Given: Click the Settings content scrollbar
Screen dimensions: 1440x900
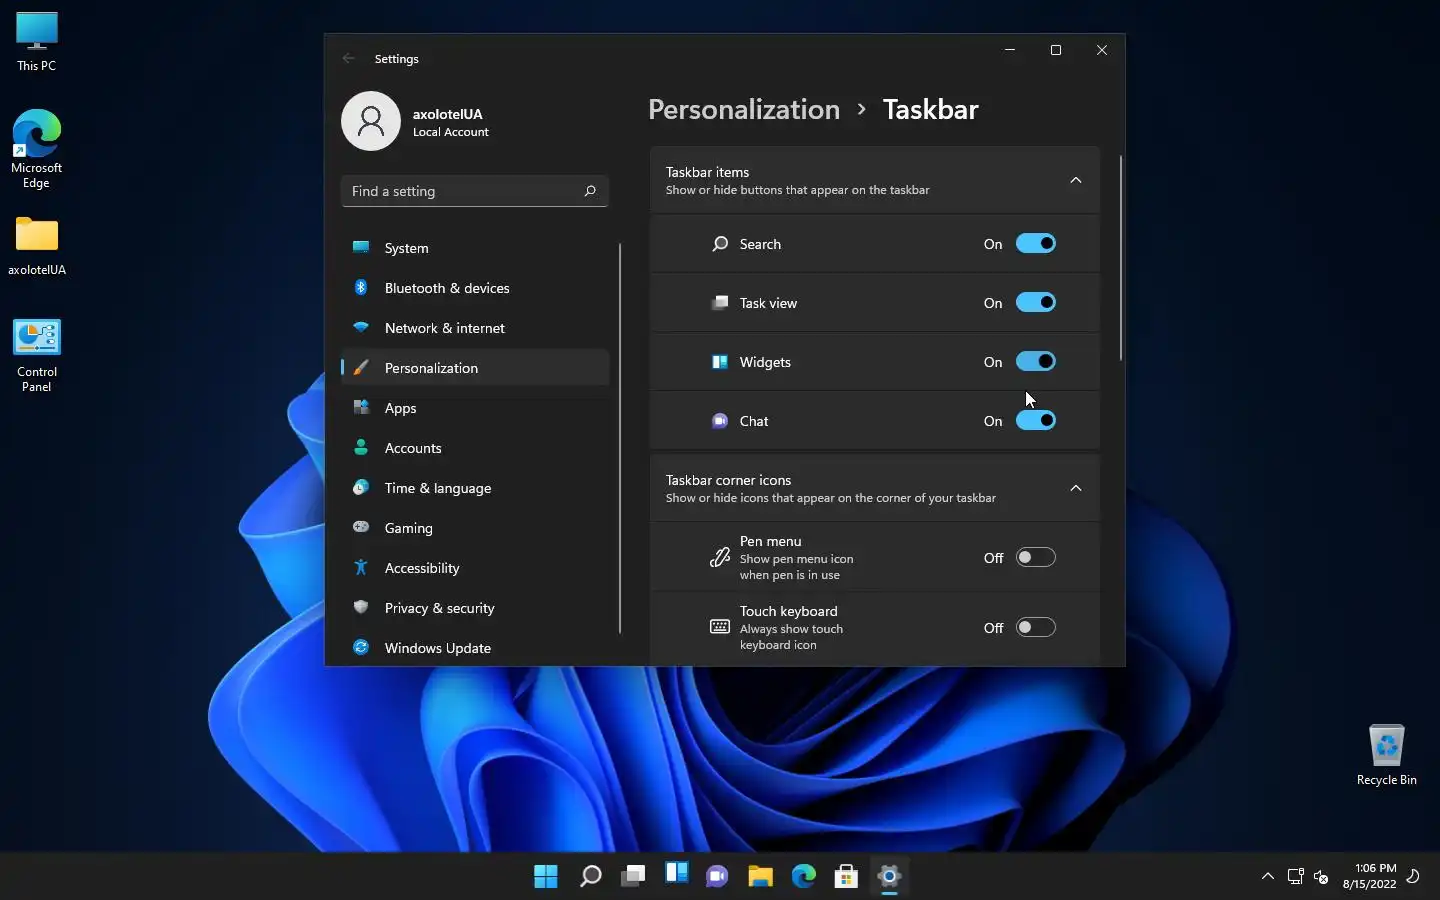Looking at the screenshot, I should pyautogui.click(x=1120, y=258).
